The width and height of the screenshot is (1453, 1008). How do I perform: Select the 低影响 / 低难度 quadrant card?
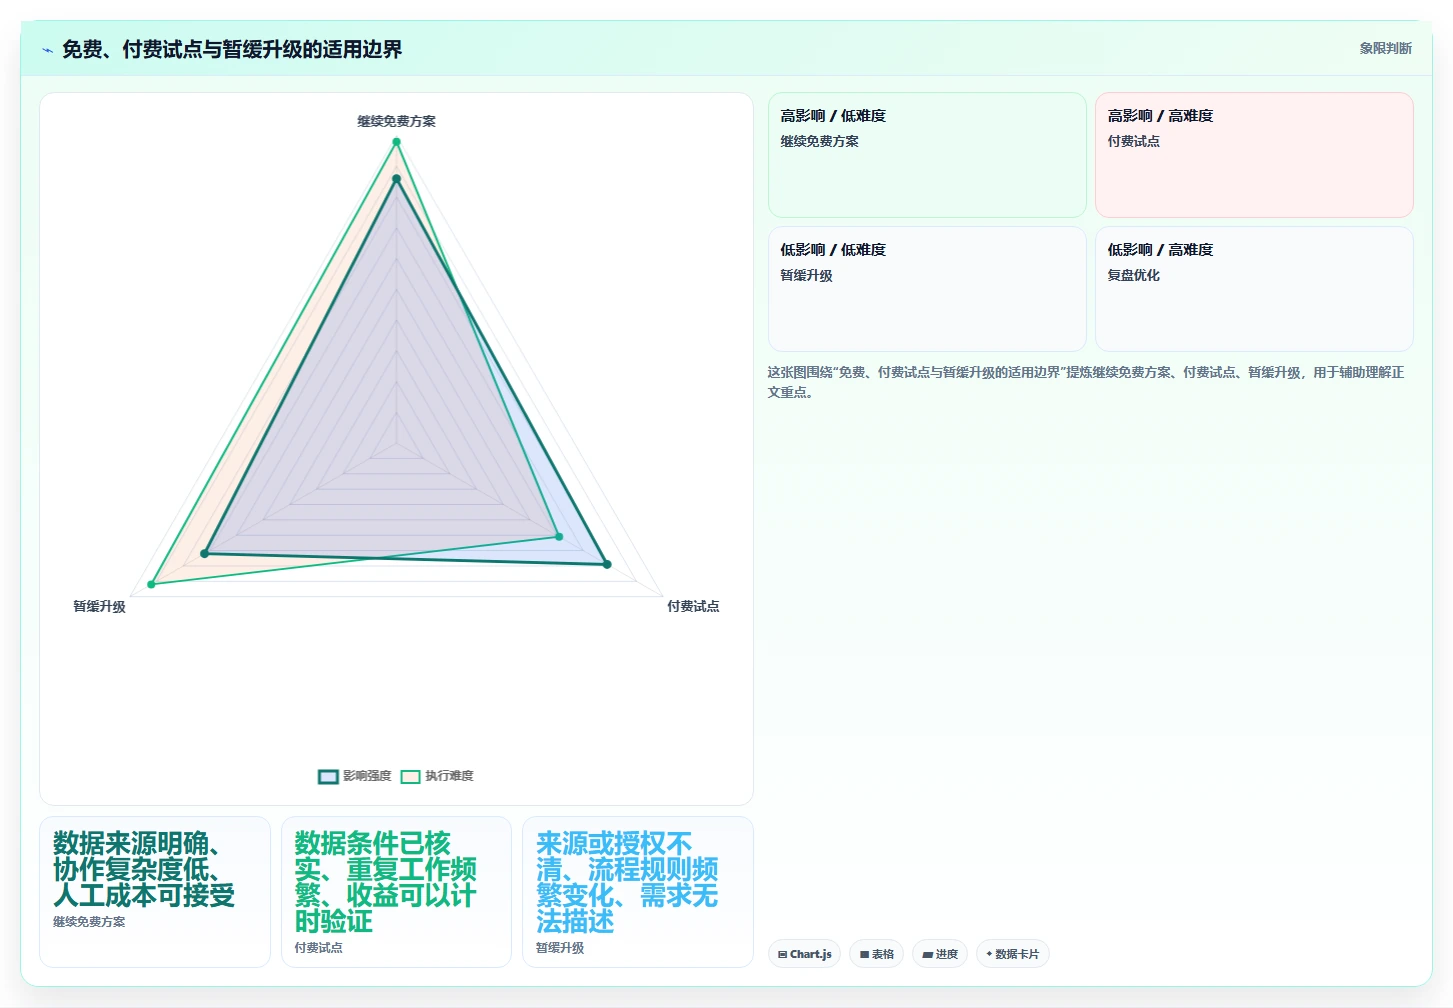pyautogui.click(x=927, y=289)
